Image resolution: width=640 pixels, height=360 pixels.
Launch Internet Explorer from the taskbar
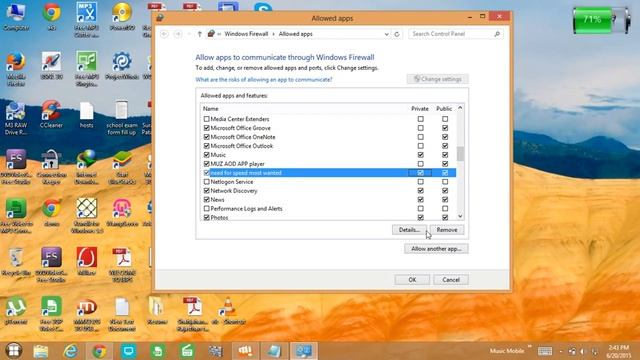(x=70, y=351)
